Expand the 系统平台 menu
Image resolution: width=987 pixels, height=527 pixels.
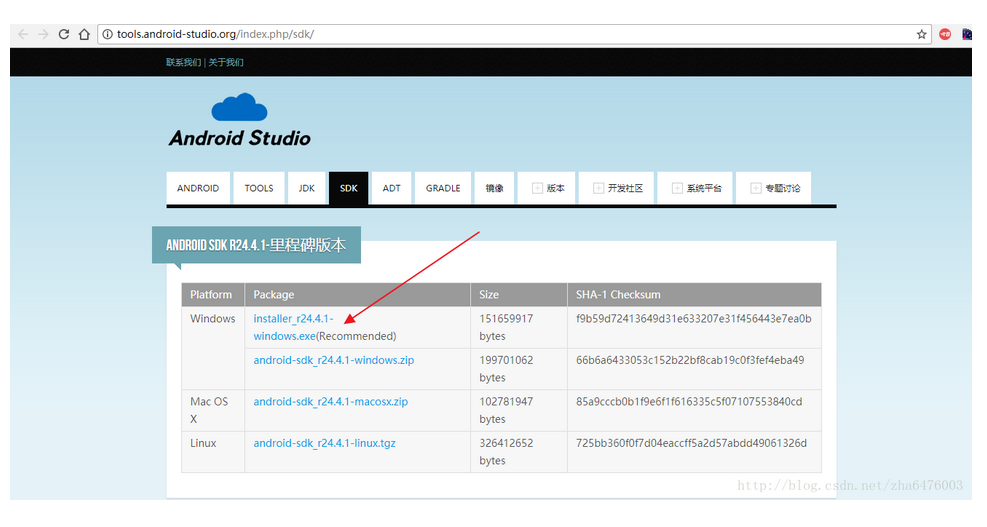pyautogui.click(x=696, y=188)
